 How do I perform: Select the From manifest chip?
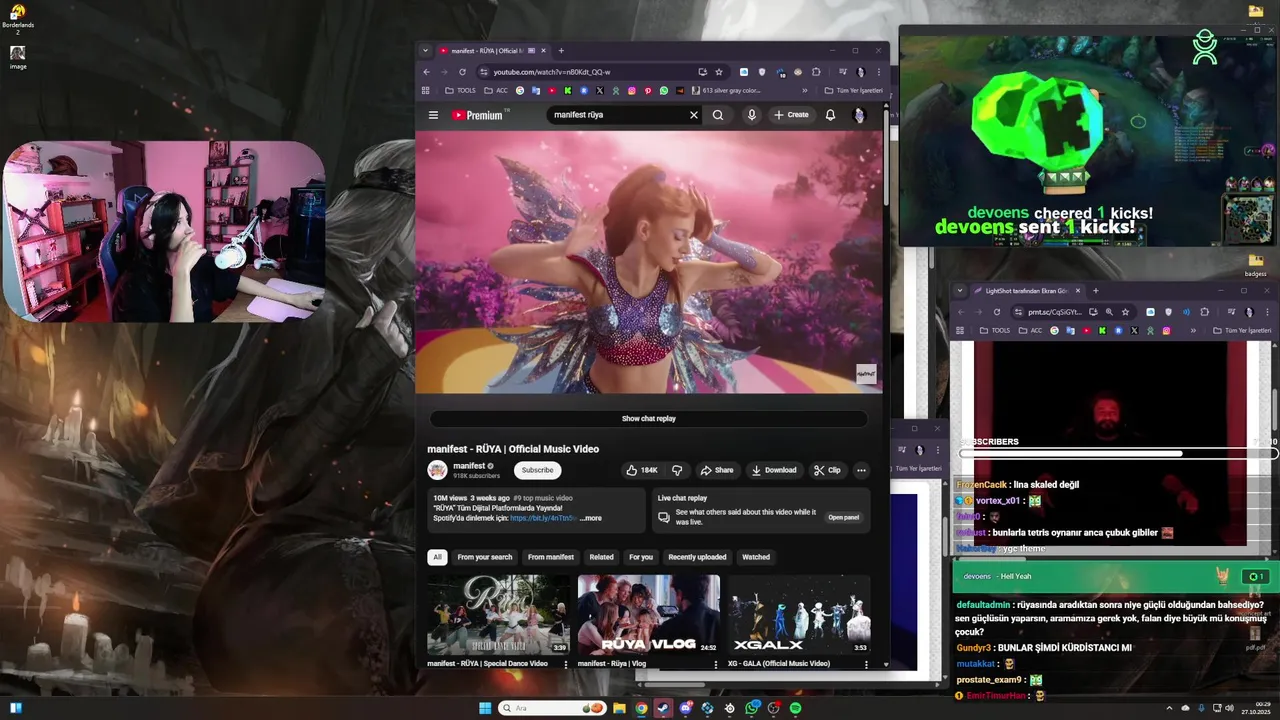pyautogui.click(x=551, y=557)
